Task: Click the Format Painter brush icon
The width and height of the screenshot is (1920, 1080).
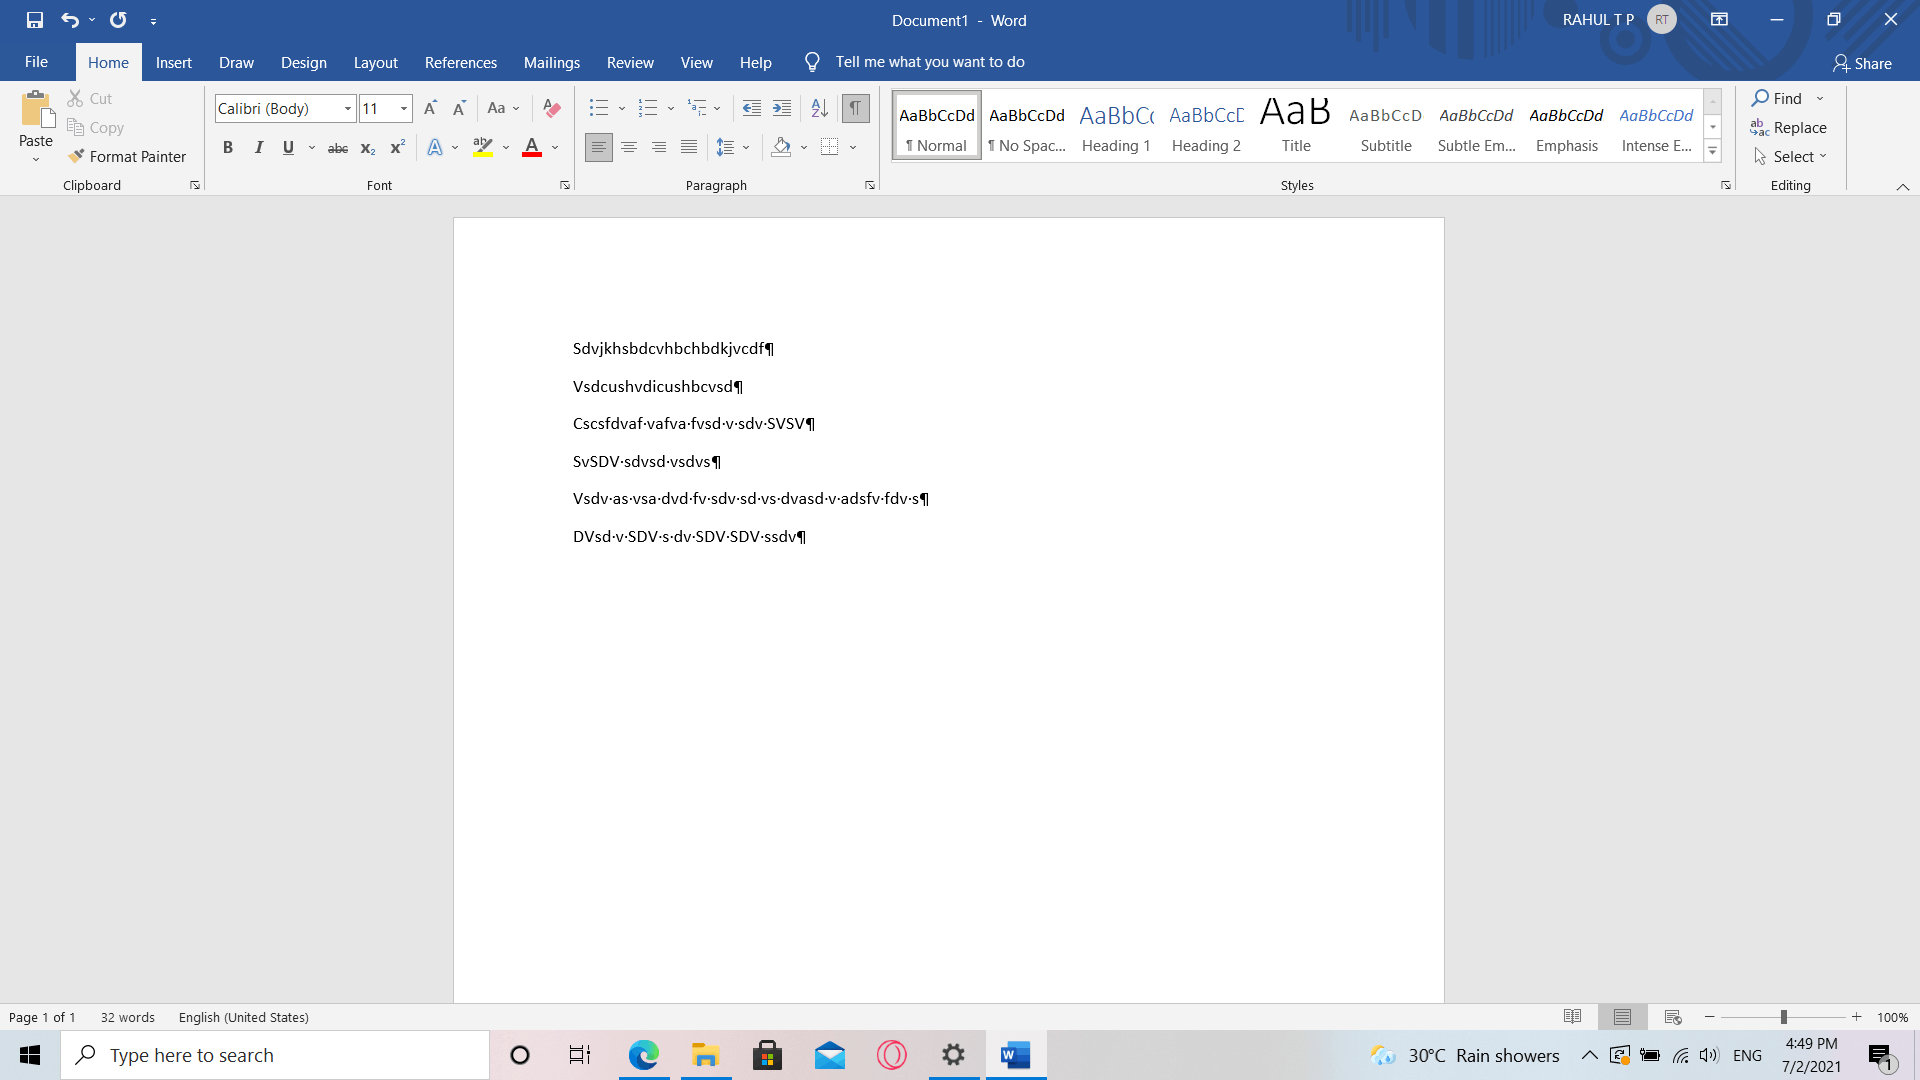Action: coord(76,156)
